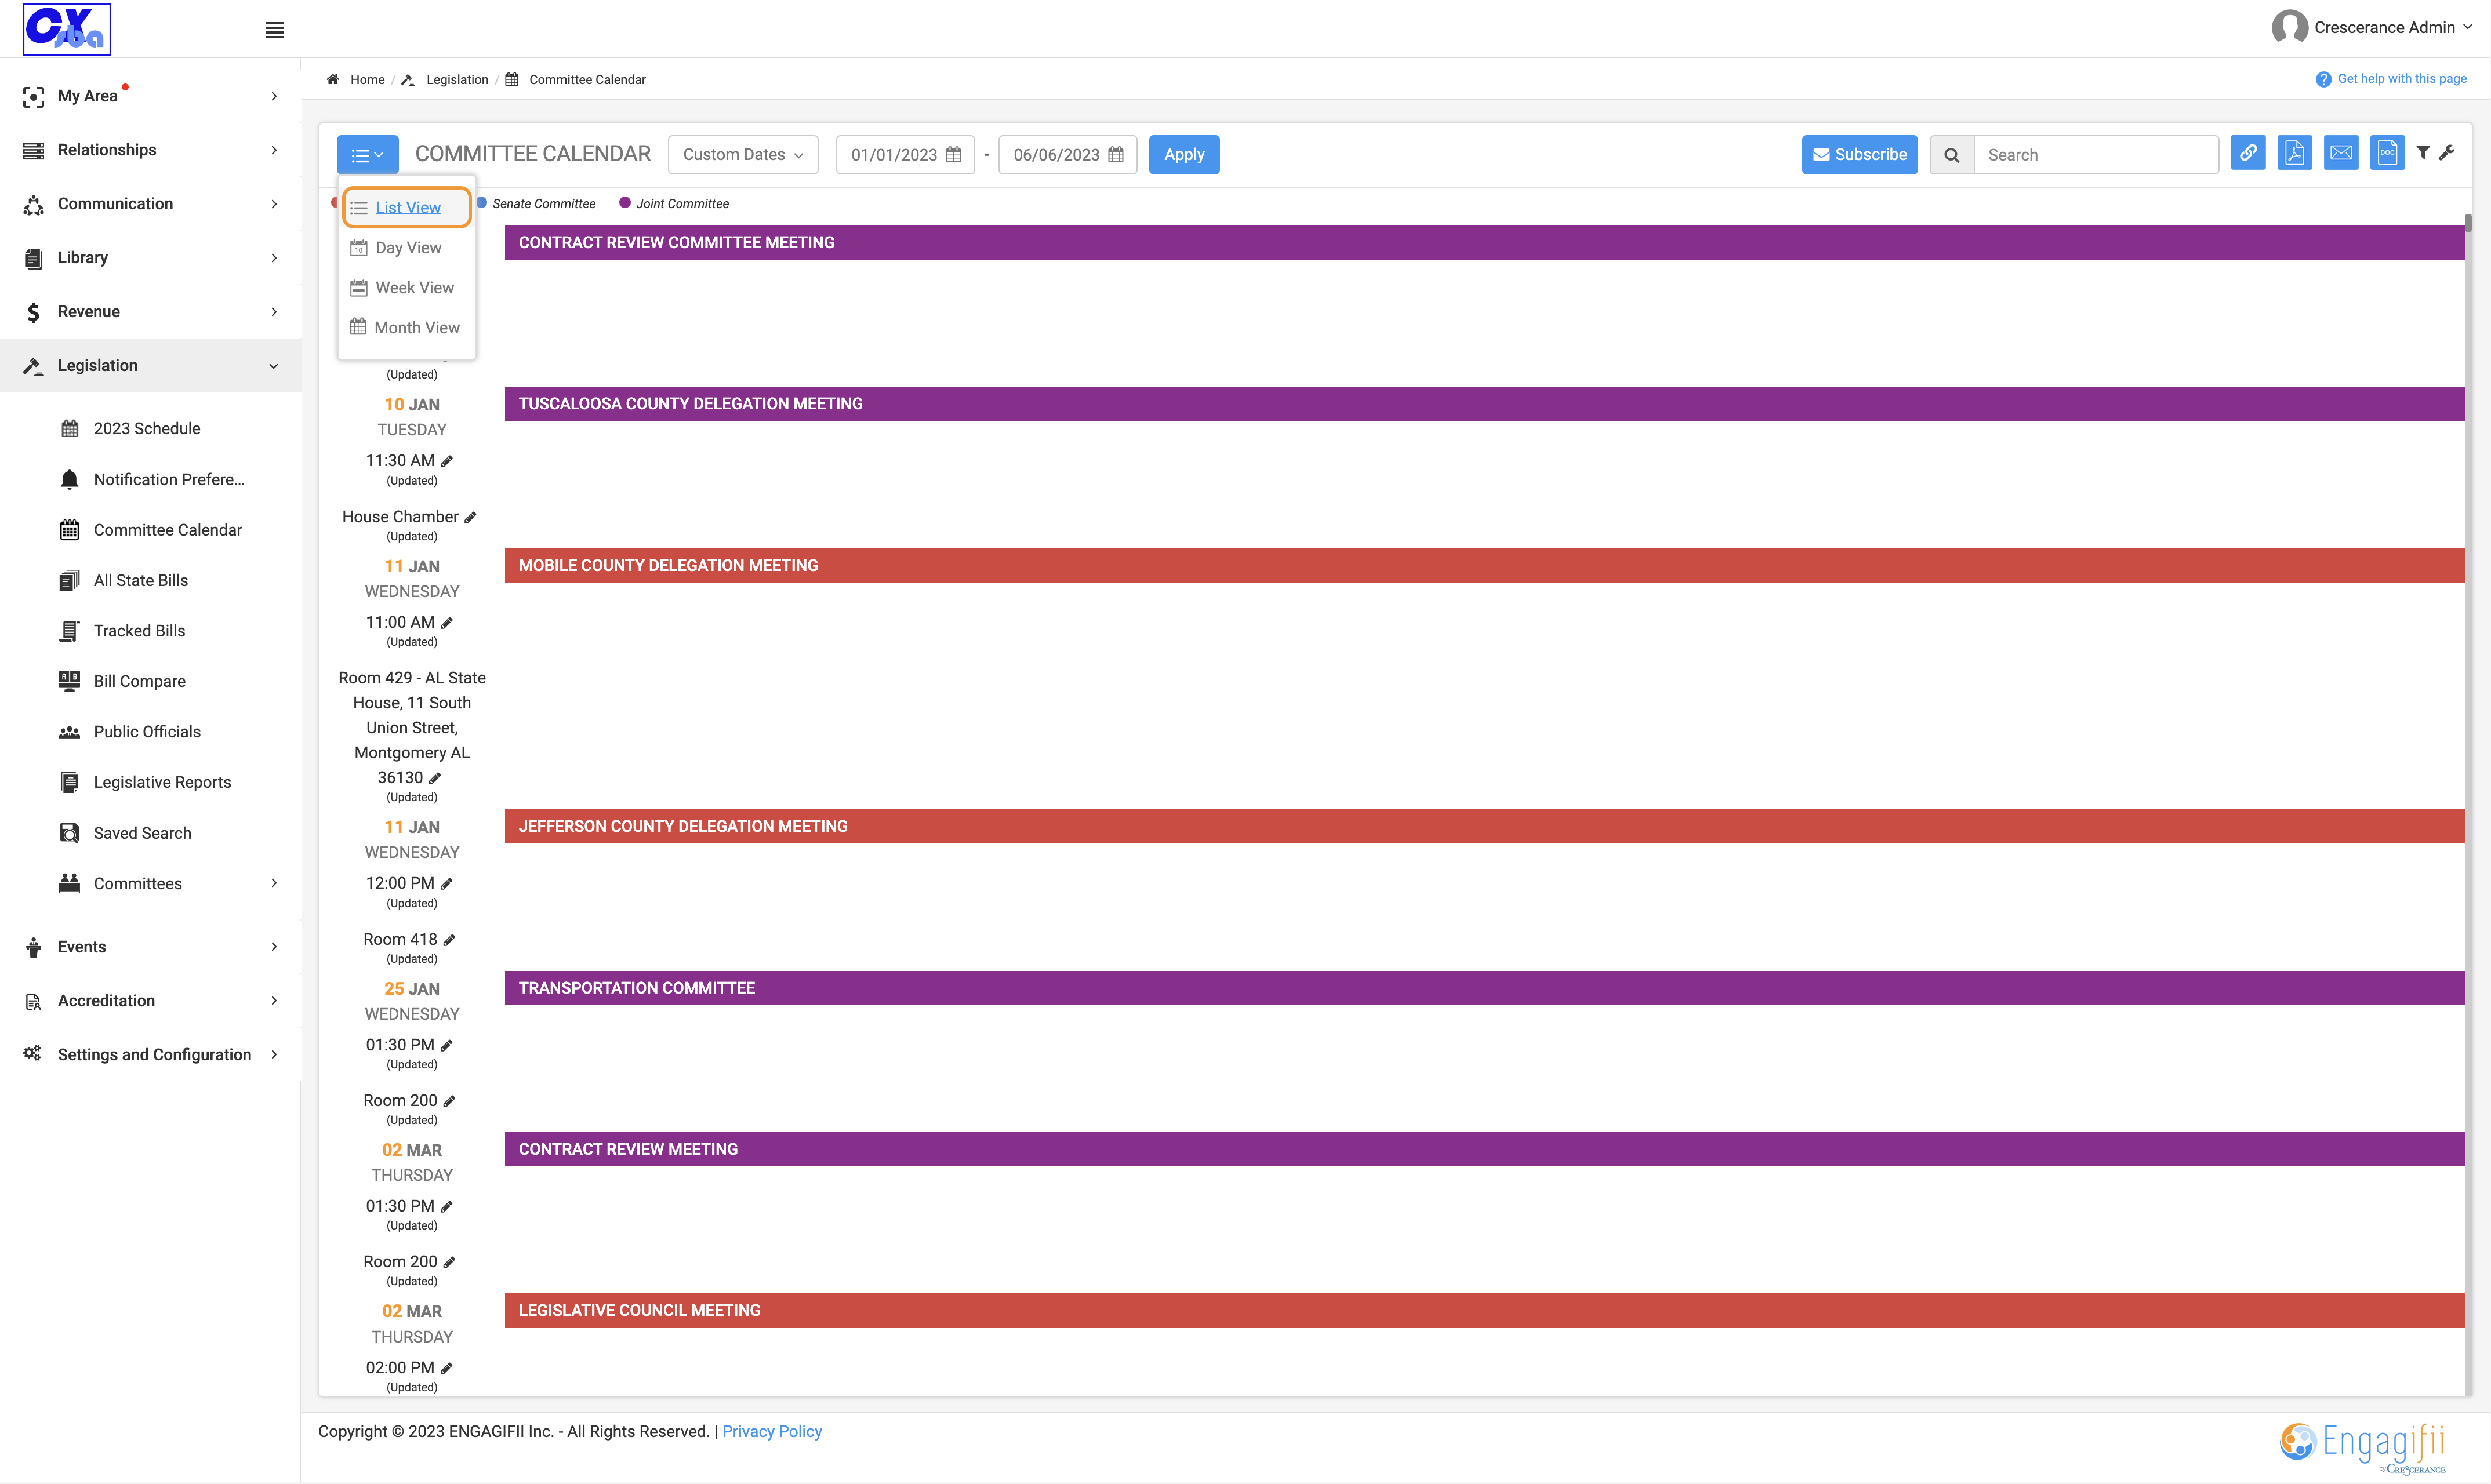This screenshot has height=1484, width=2491.
Task: Export calendar as DOC icon
Action: click(x=2387, y=153)
